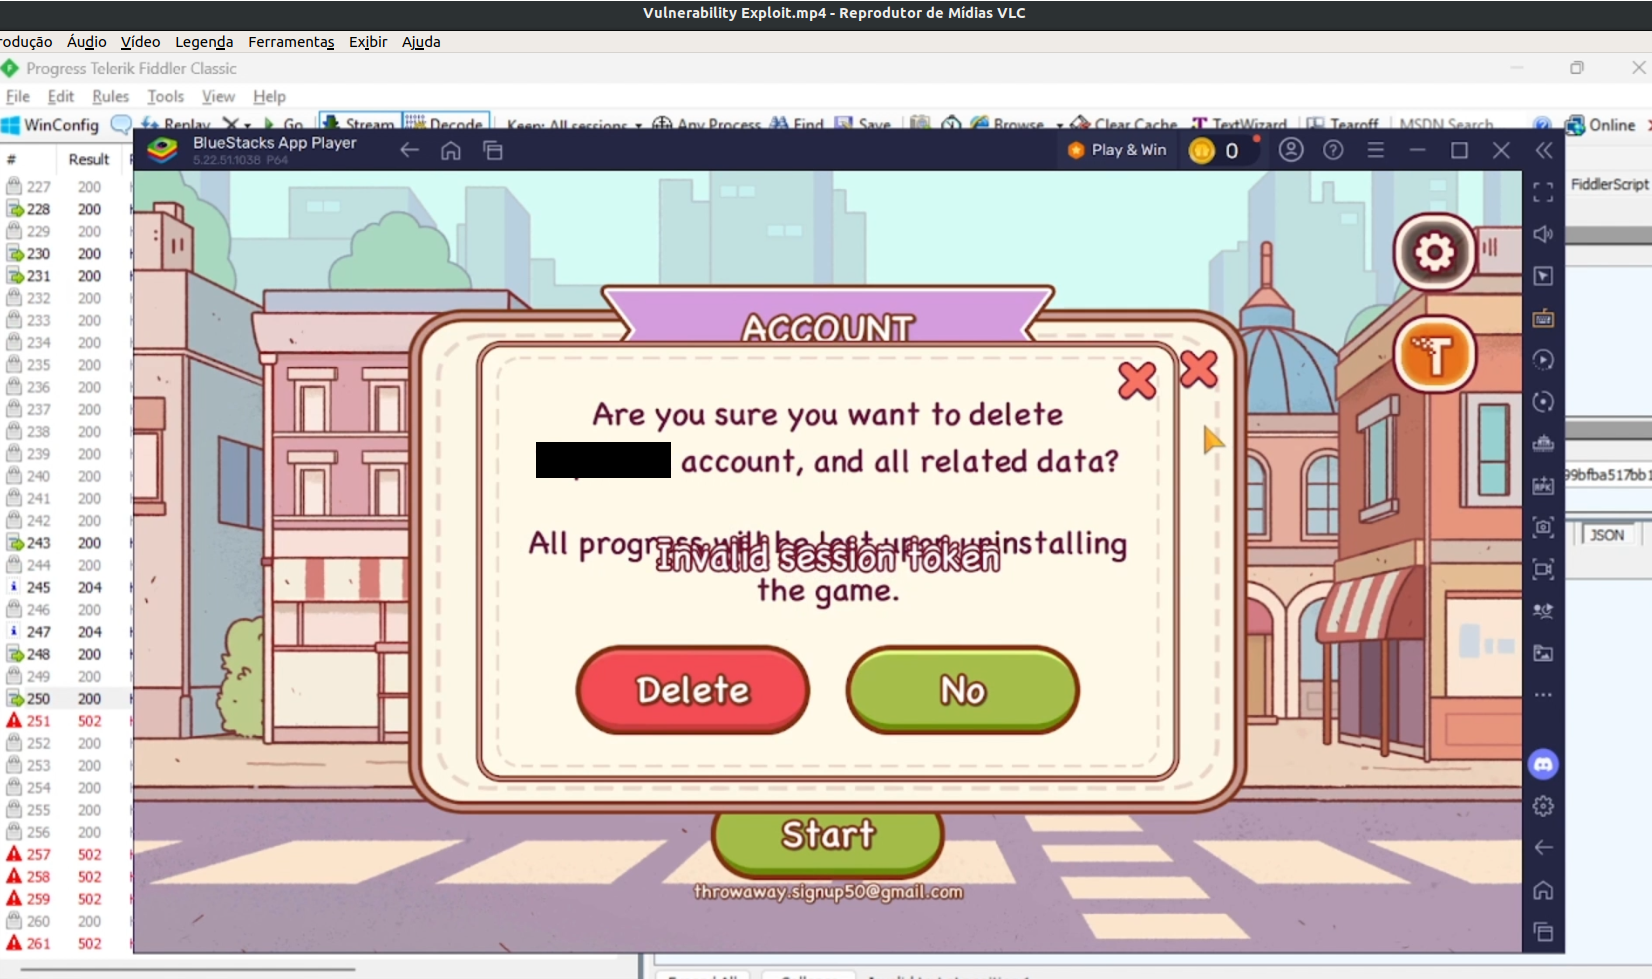Show more BlueStacks sidebar options
This screenshot has height=979, width=1652.
(1543, 695)
